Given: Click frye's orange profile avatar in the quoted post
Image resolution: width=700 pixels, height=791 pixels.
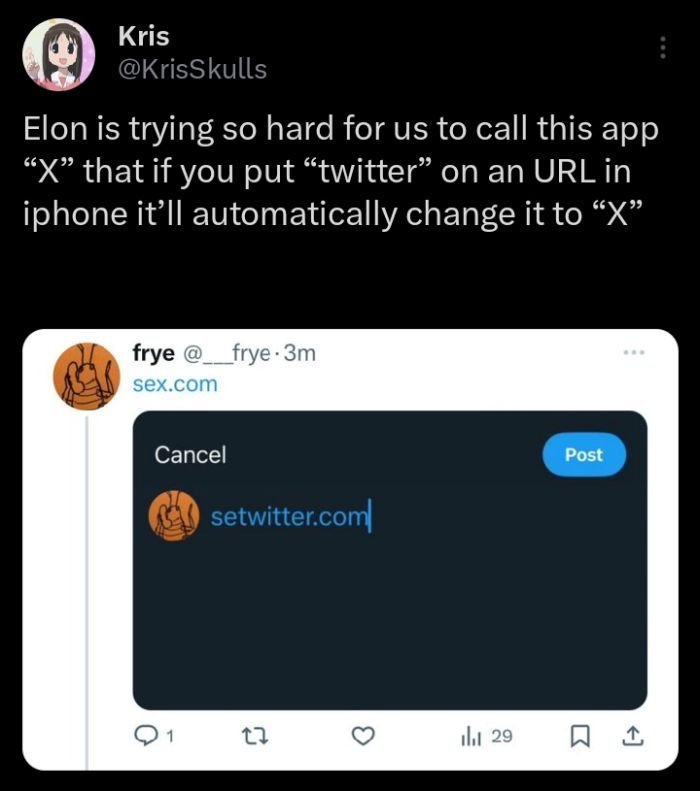Looking at the screenshot, I should 85,375.
